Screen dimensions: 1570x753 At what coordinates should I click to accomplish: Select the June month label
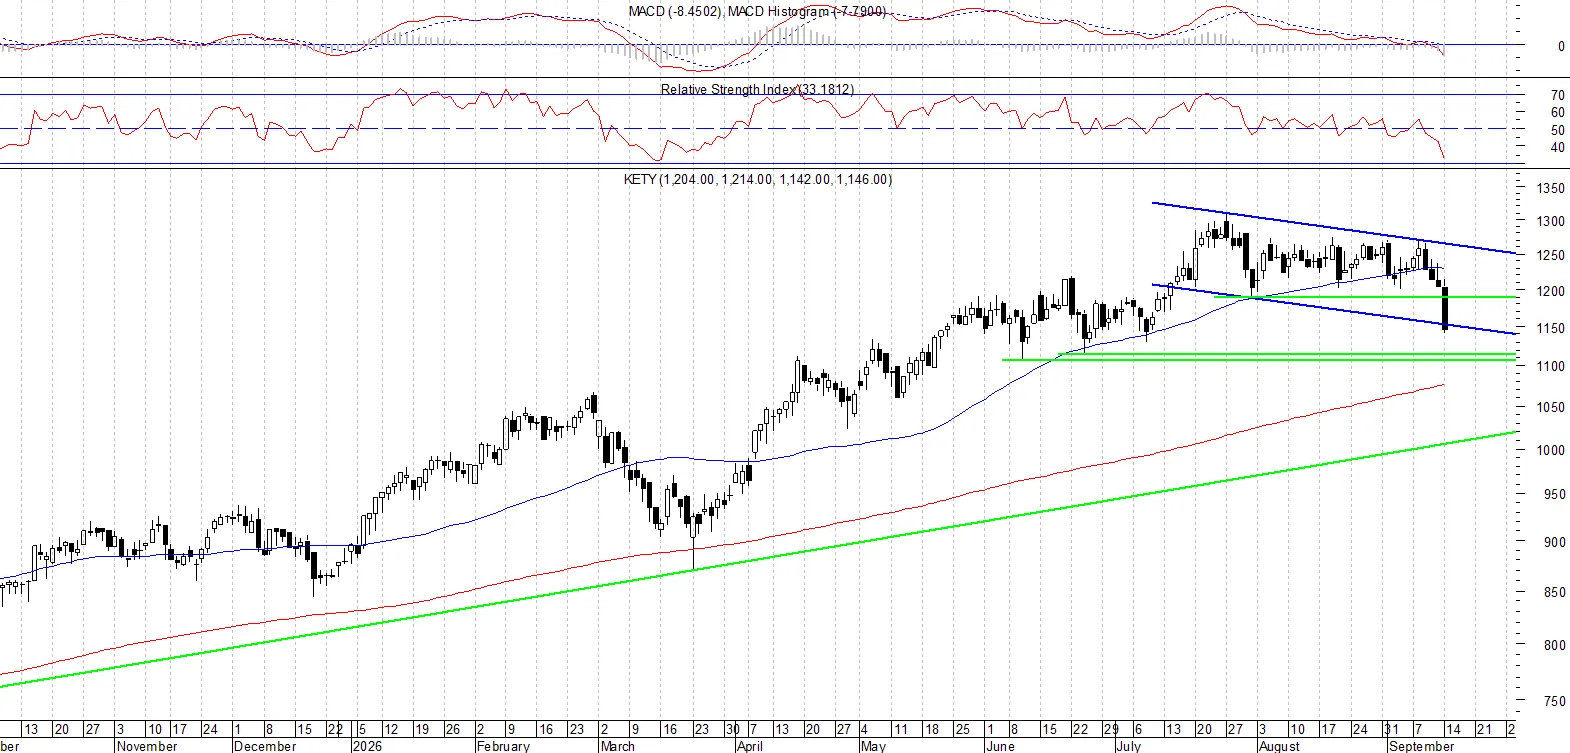point(1000,746)
